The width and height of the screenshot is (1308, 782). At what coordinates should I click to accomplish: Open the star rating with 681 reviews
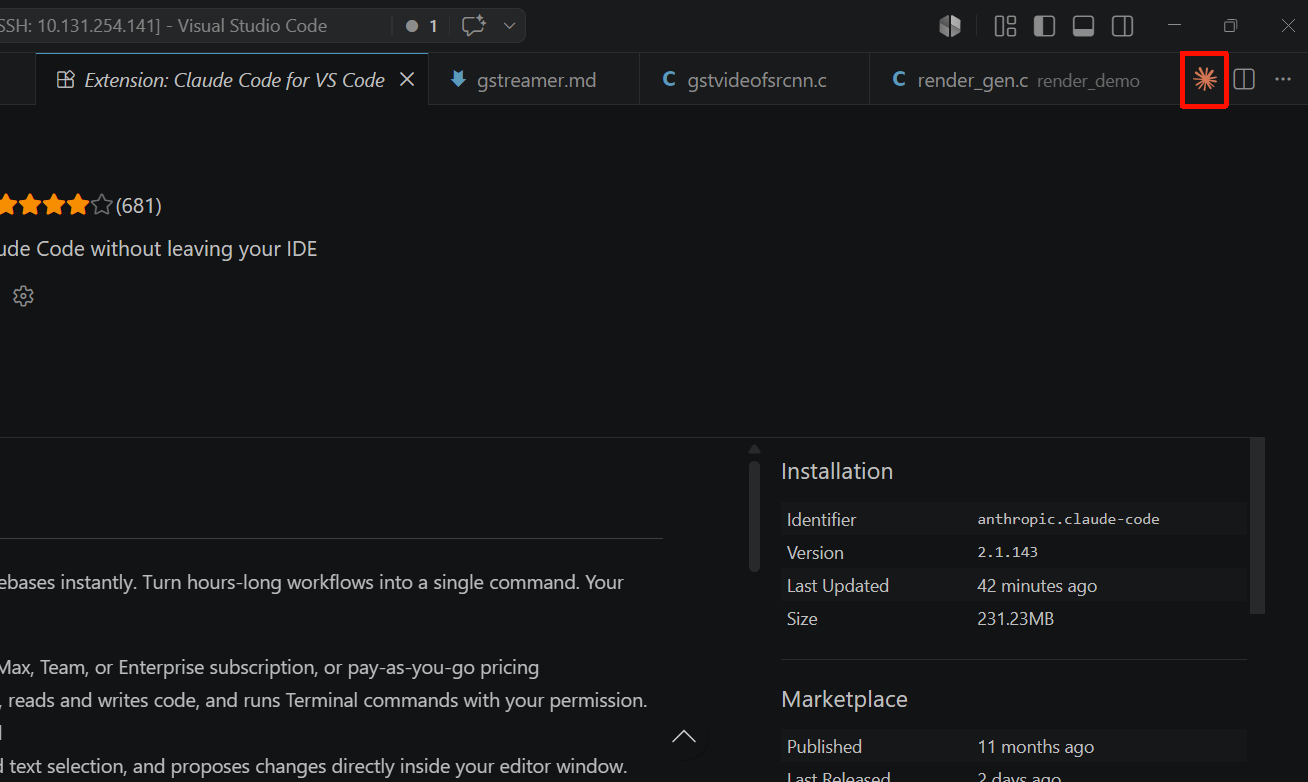tap(81, 206)
